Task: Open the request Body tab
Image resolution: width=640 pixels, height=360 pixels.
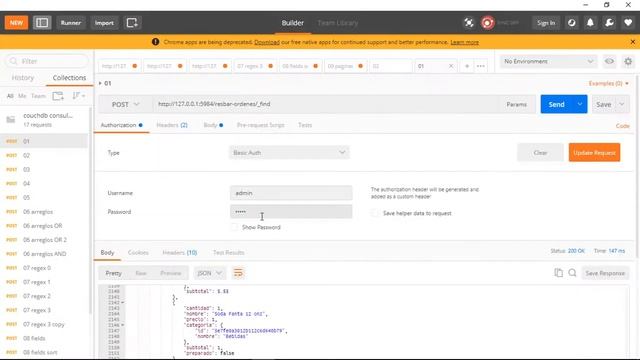Action: [213, 125]
